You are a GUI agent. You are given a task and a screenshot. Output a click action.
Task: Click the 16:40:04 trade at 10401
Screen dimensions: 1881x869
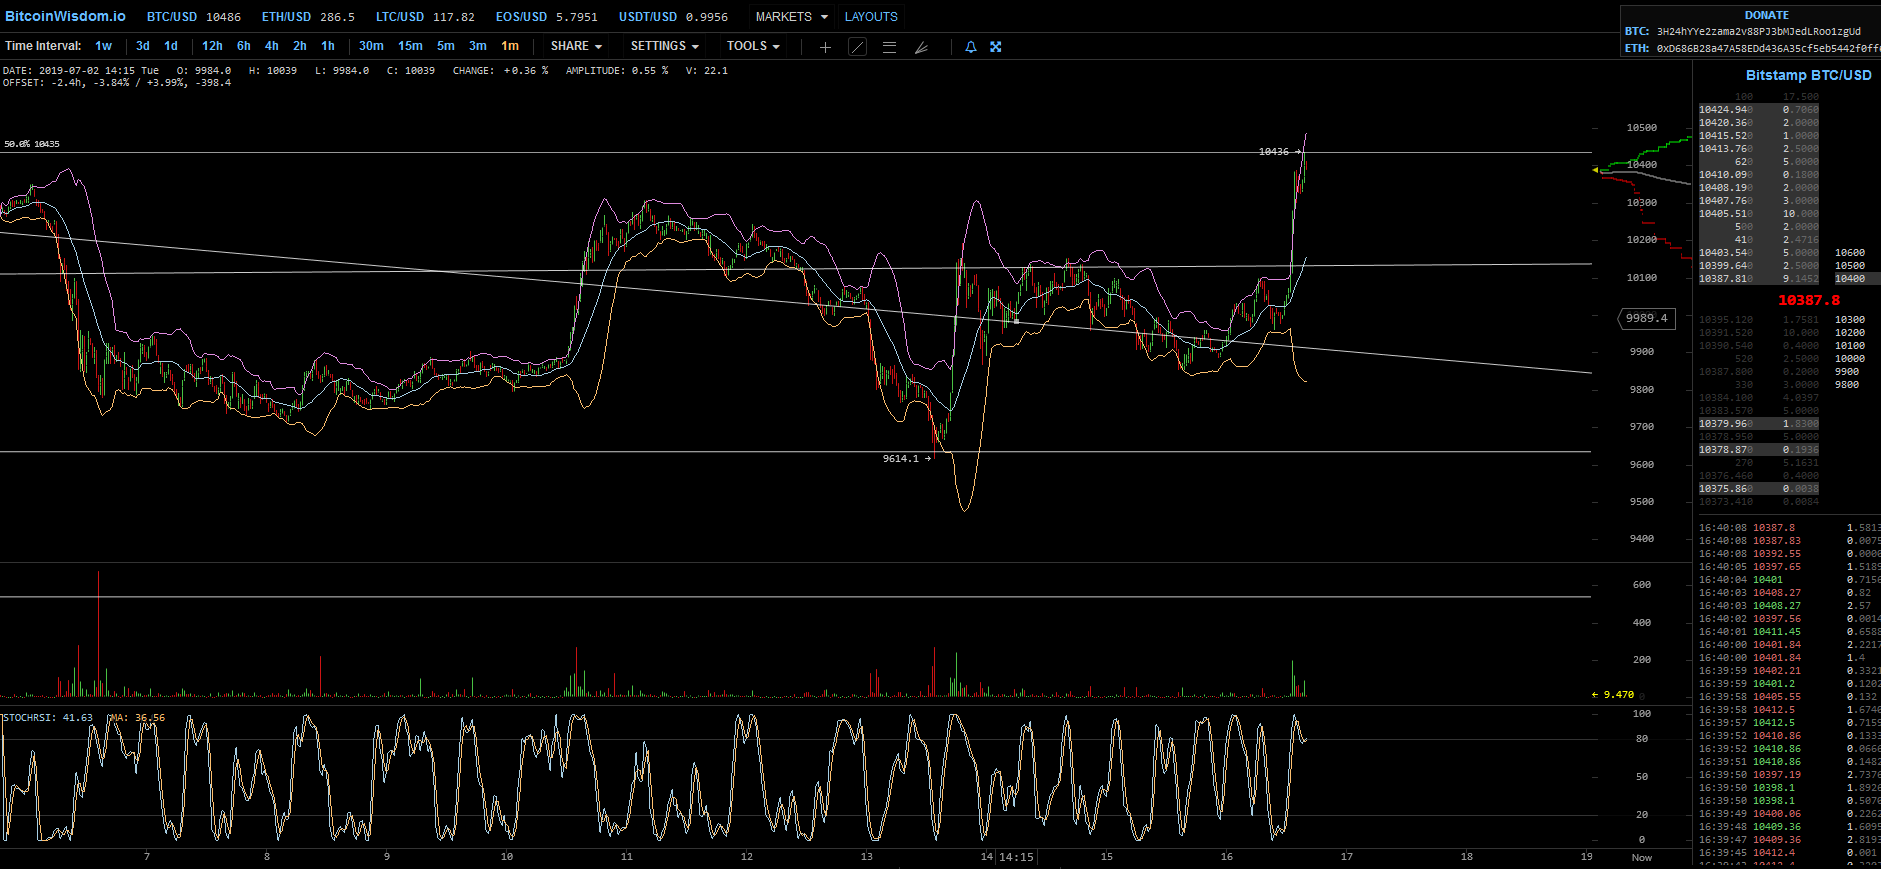tap(1789, 580)
